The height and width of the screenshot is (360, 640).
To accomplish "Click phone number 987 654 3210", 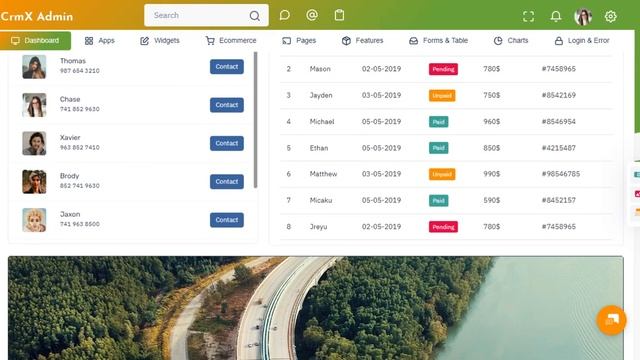I will 80,71.
